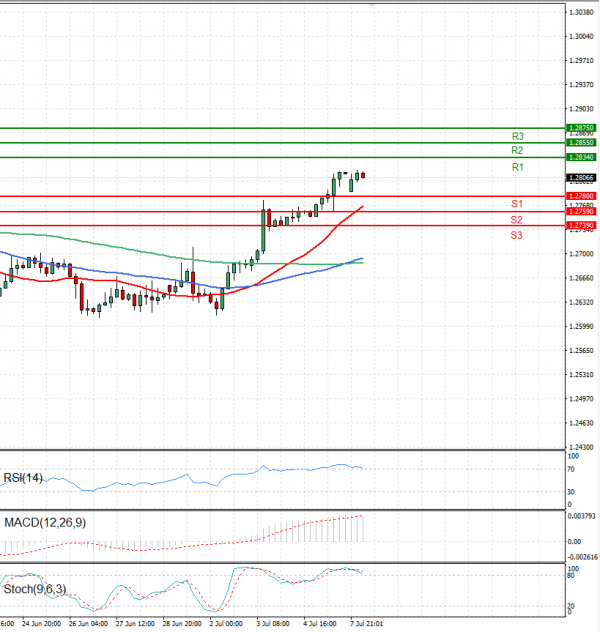The image size is (600, 632).
Task: Click the 1.25650 price axis value
Action: pos(581,351)
